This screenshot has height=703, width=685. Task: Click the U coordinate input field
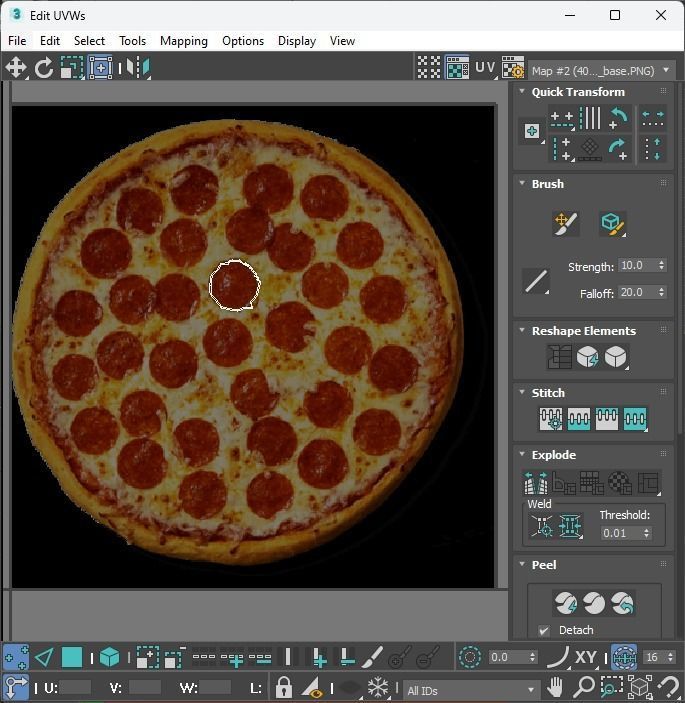[74, 687]
